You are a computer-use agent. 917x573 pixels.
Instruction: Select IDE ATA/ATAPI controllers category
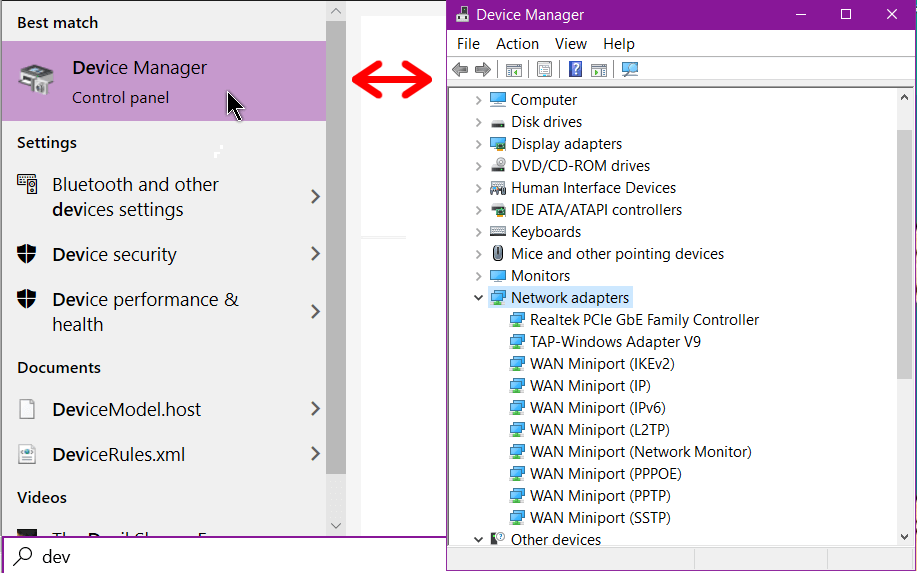596,210
